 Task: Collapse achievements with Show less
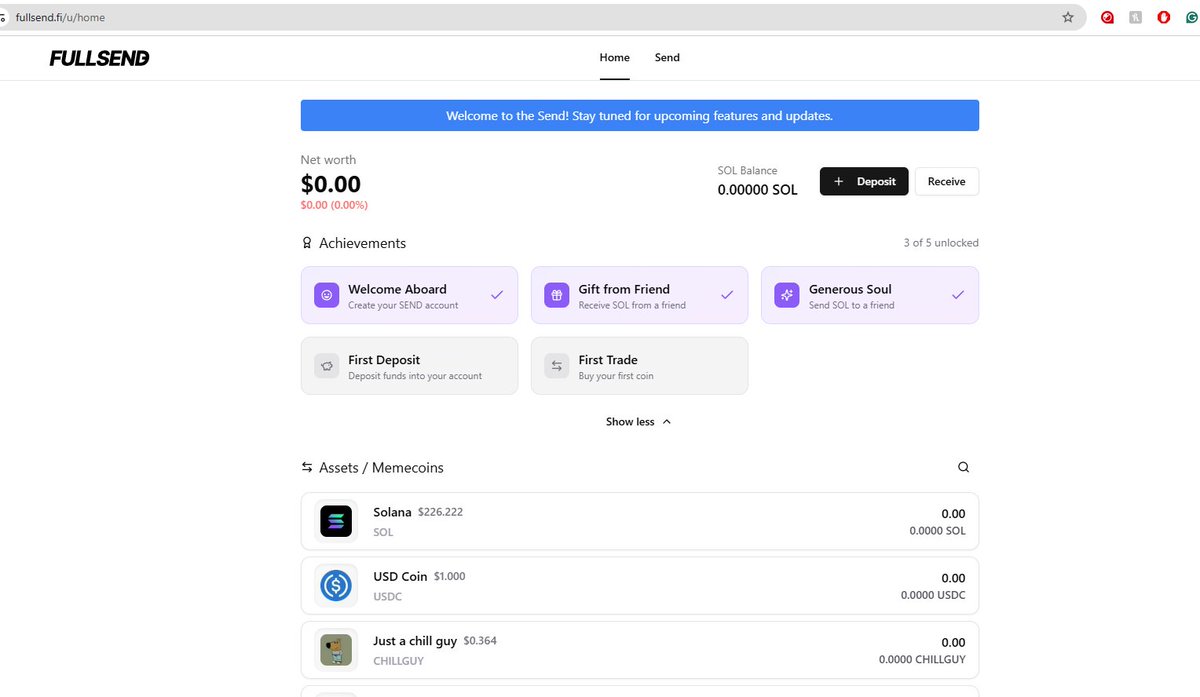tap(639, 422)
